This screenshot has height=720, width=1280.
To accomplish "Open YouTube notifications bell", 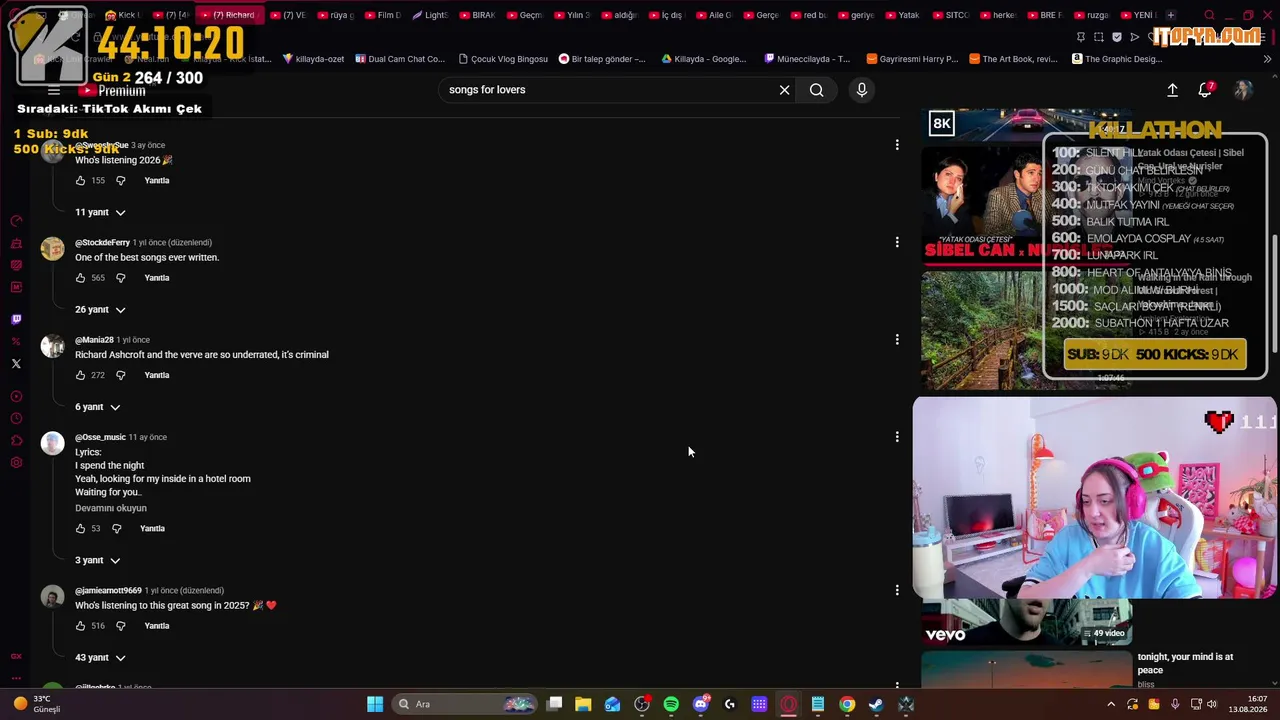I will 1205,90.
